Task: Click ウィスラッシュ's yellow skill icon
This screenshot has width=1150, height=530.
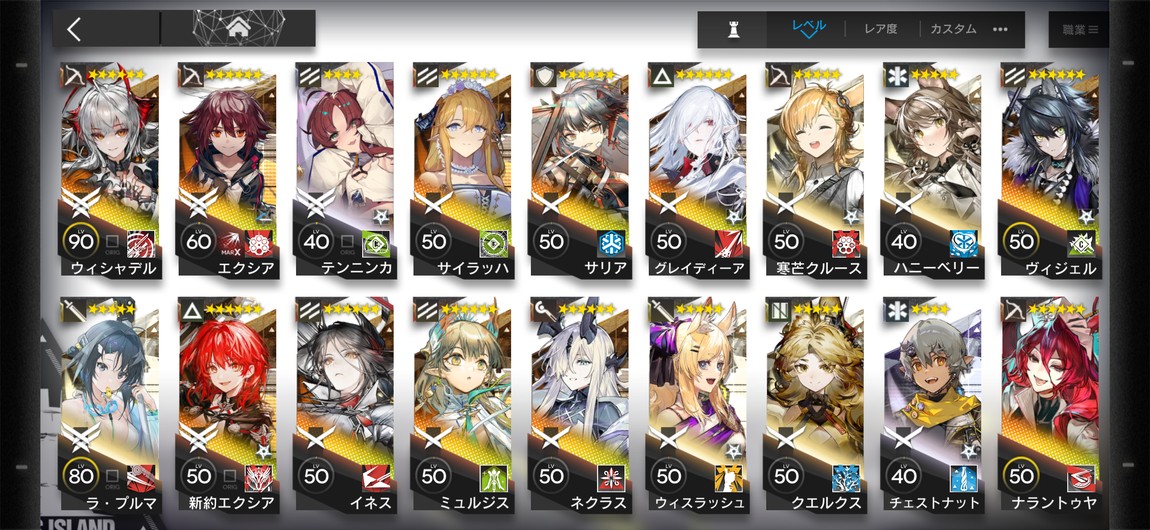Action: (728, 477)
